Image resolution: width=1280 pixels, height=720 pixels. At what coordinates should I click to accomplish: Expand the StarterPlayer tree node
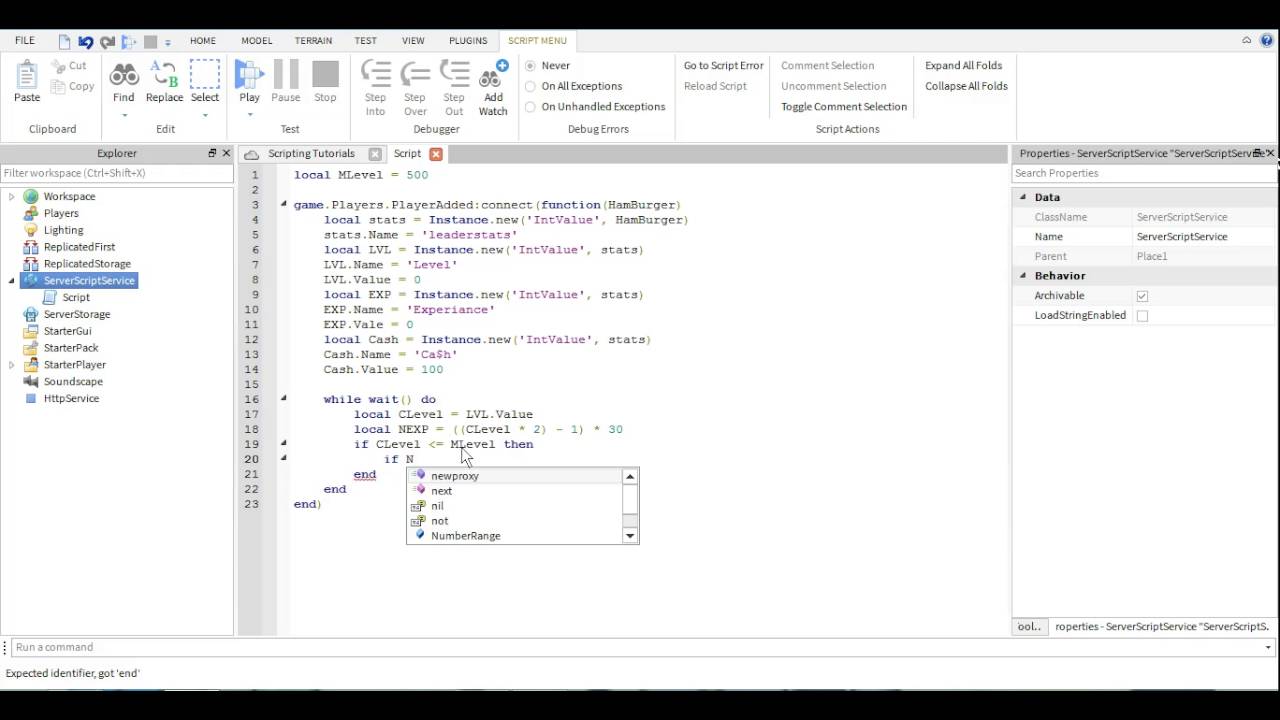[x=12, y=365]
